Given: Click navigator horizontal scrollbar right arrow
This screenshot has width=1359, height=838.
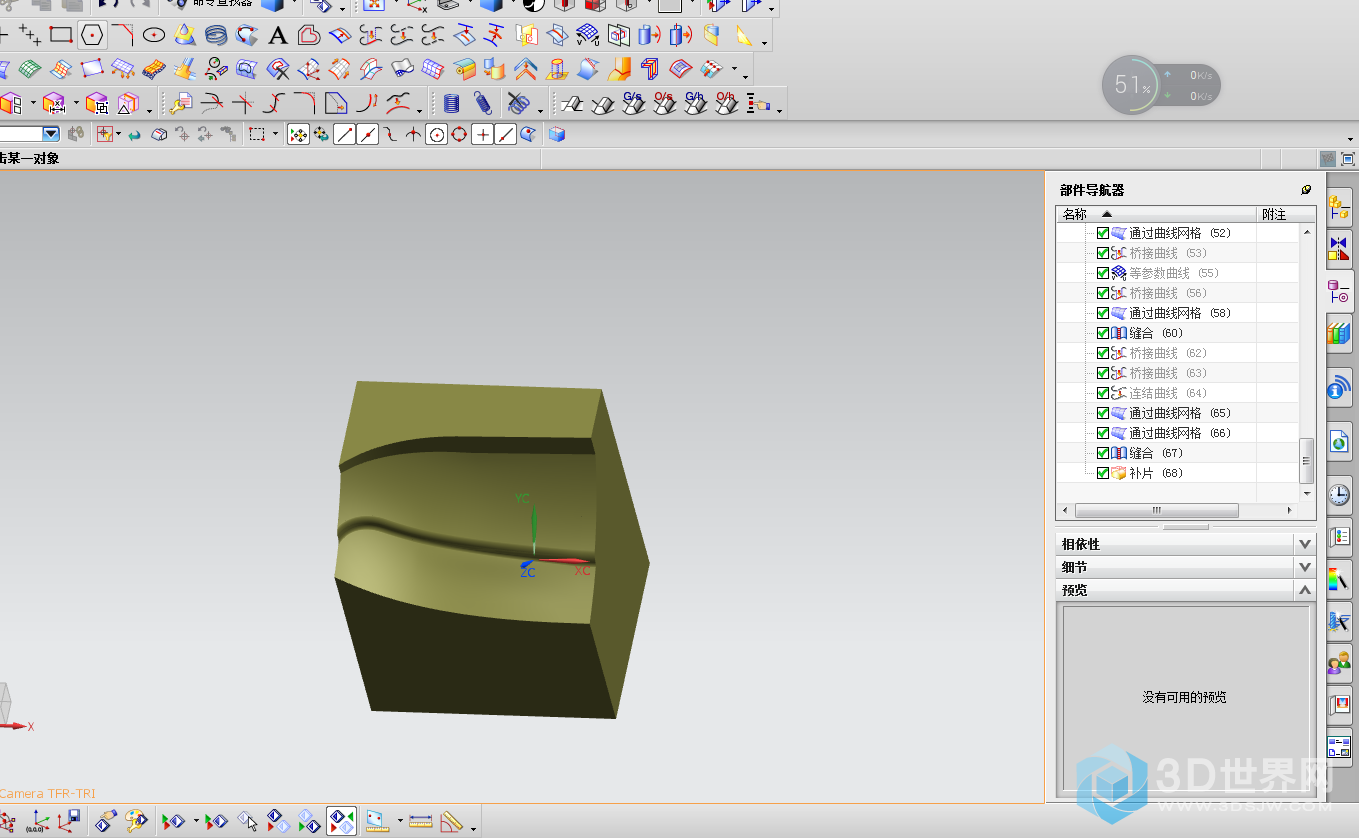Looking at the screenshot, I should tap(1289, 510).
